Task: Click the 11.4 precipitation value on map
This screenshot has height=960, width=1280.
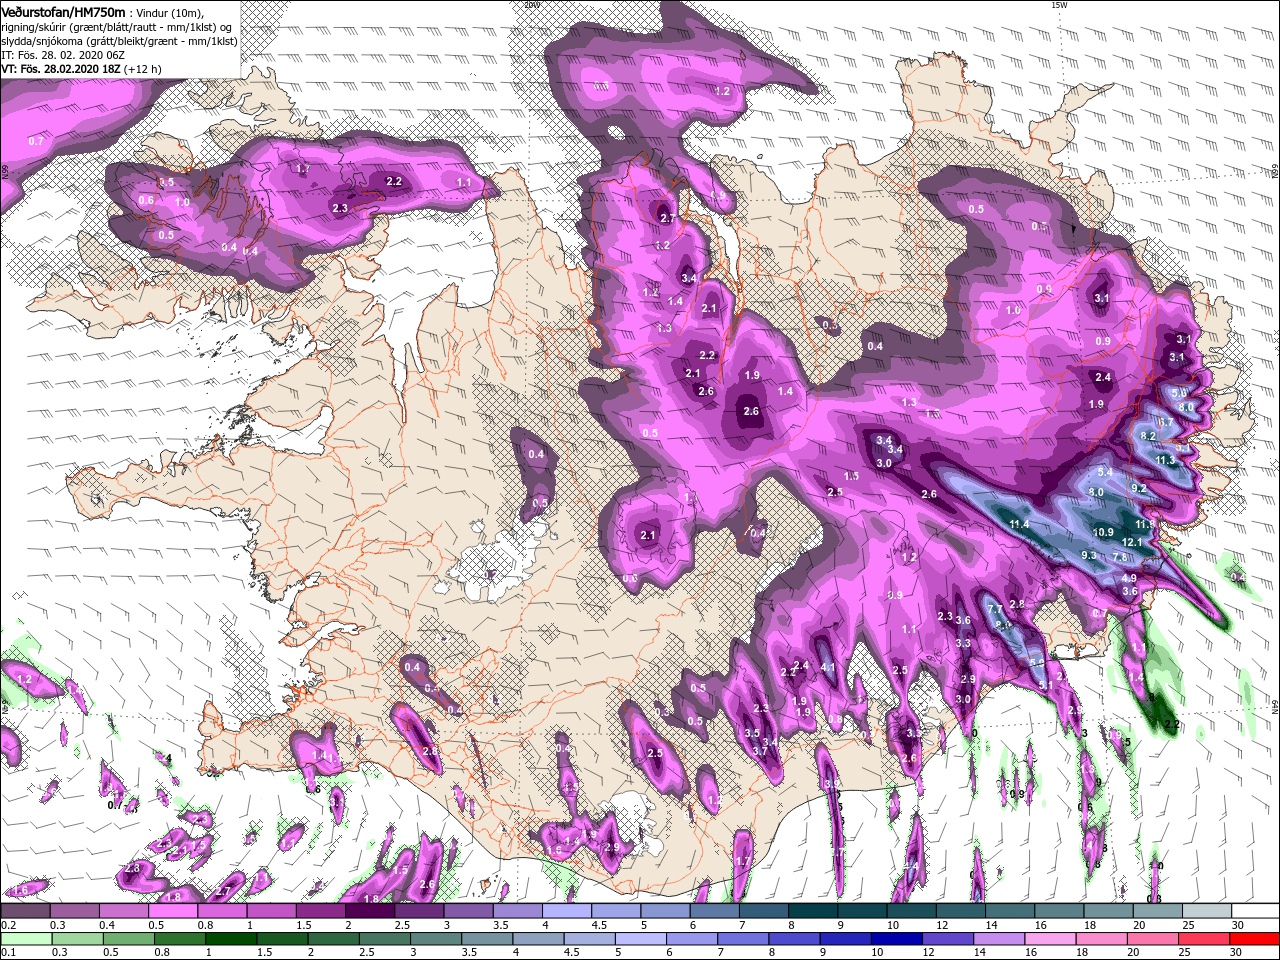Action: 1019,524
